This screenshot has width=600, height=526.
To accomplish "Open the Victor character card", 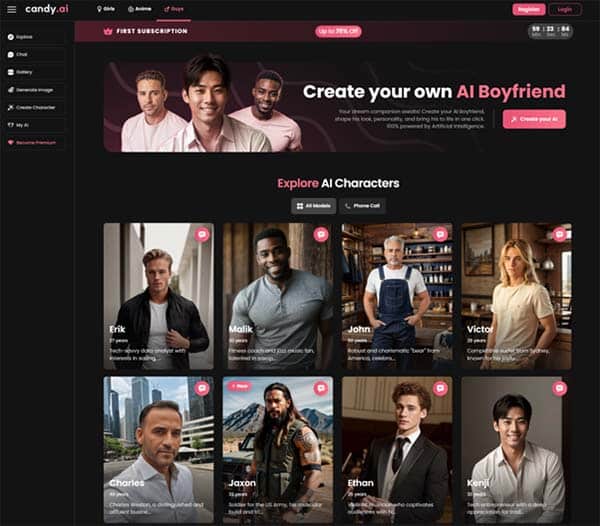I will 517,296.
